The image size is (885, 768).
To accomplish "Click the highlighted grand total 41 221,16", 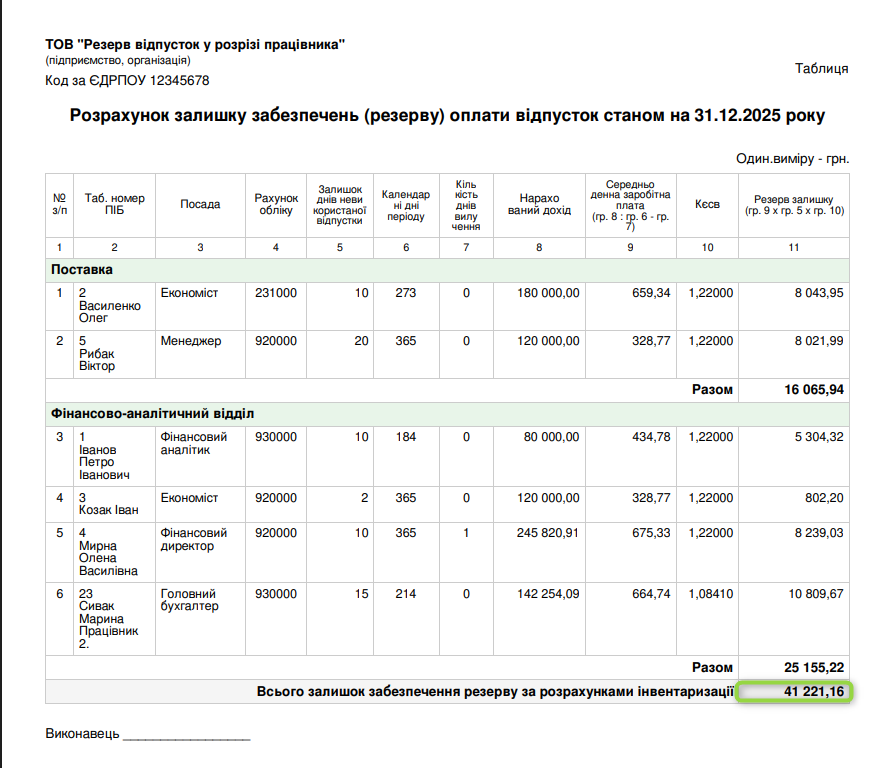I will click(x=794, y=691).
